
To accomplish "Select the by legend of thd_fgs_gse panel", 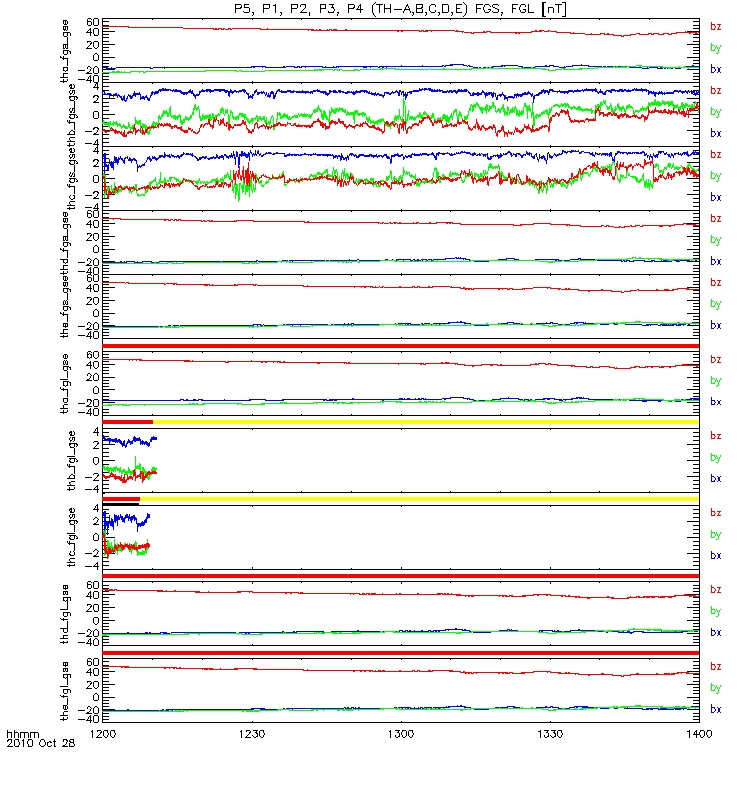I will coord(716,240).
